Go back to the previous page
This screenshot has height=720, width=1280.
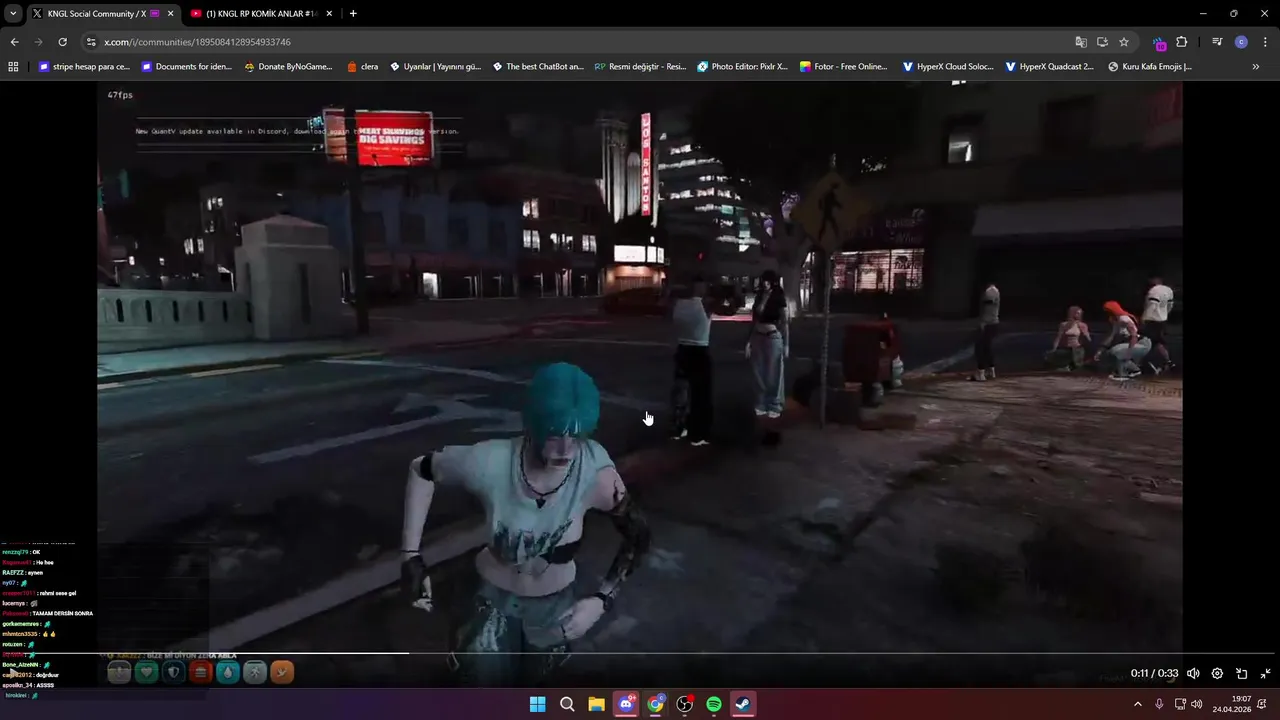14,42
